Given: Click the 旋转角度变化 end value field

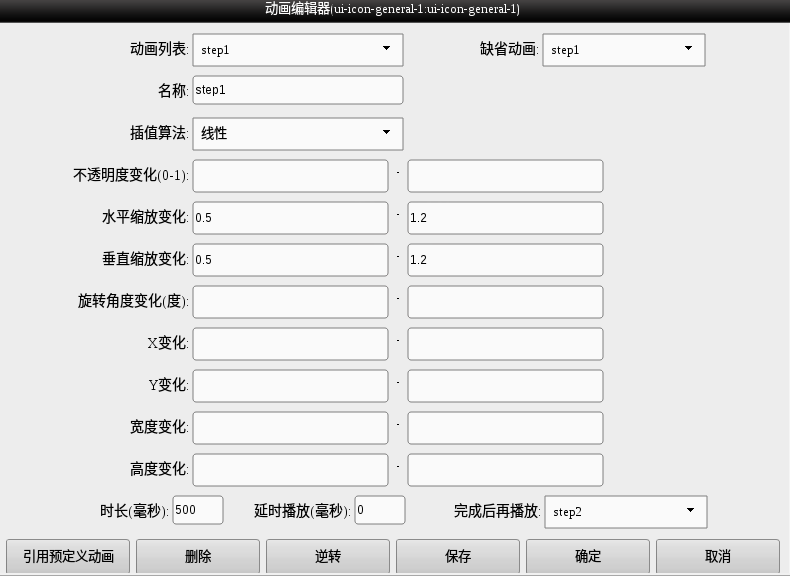Looking at the screenshot, I should [505, 302].
